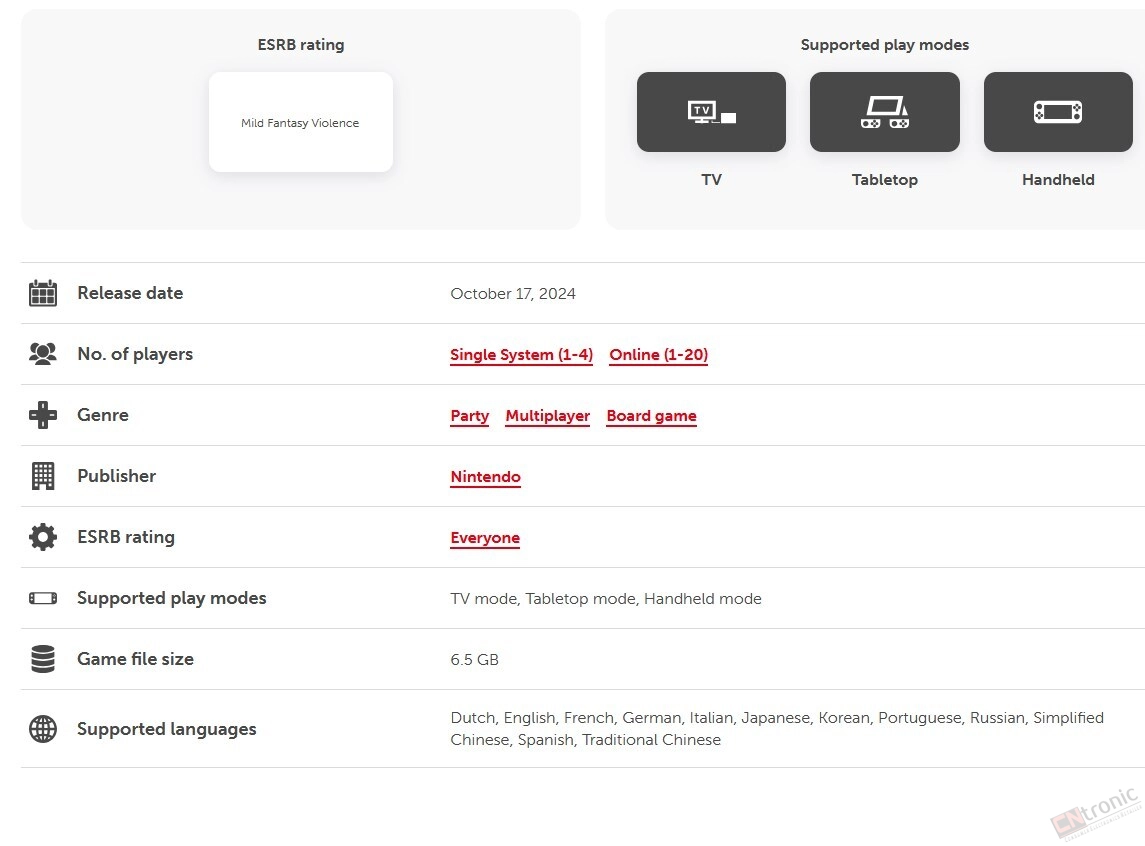Click the Tabletop play mode icon tile
The height and width of the screenshot is (846, 1145).
884,112
